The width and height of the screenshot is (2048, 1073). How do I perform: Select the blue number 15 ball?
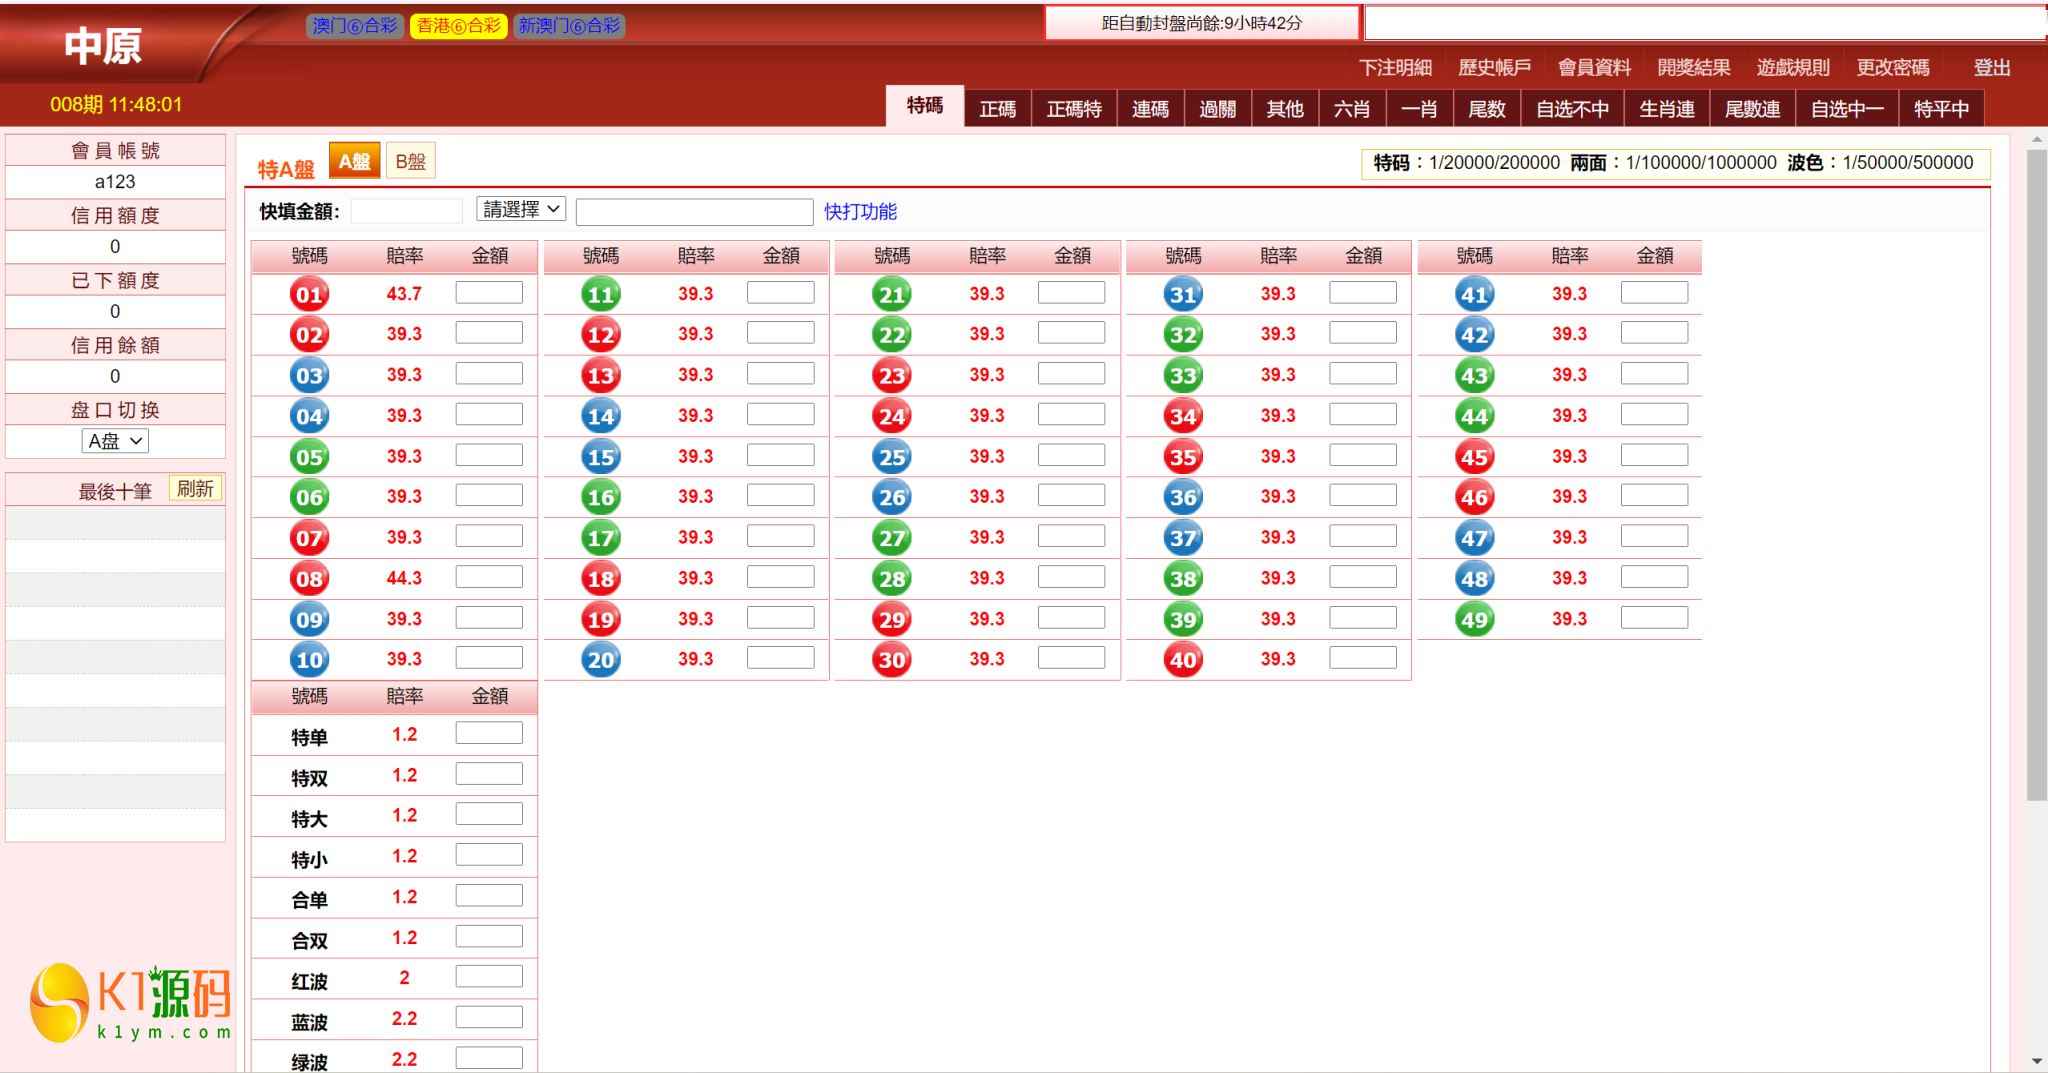click(600, 457)
